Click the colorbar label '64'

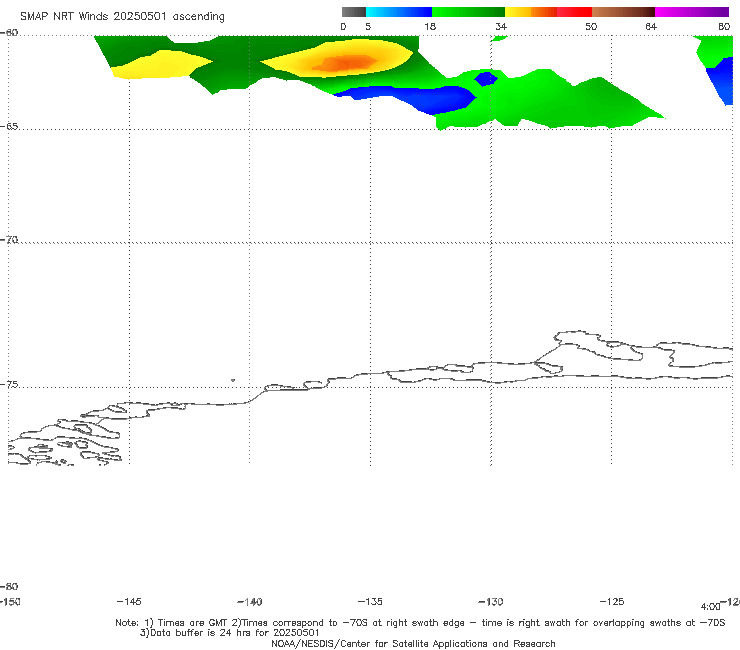[651, 27]
